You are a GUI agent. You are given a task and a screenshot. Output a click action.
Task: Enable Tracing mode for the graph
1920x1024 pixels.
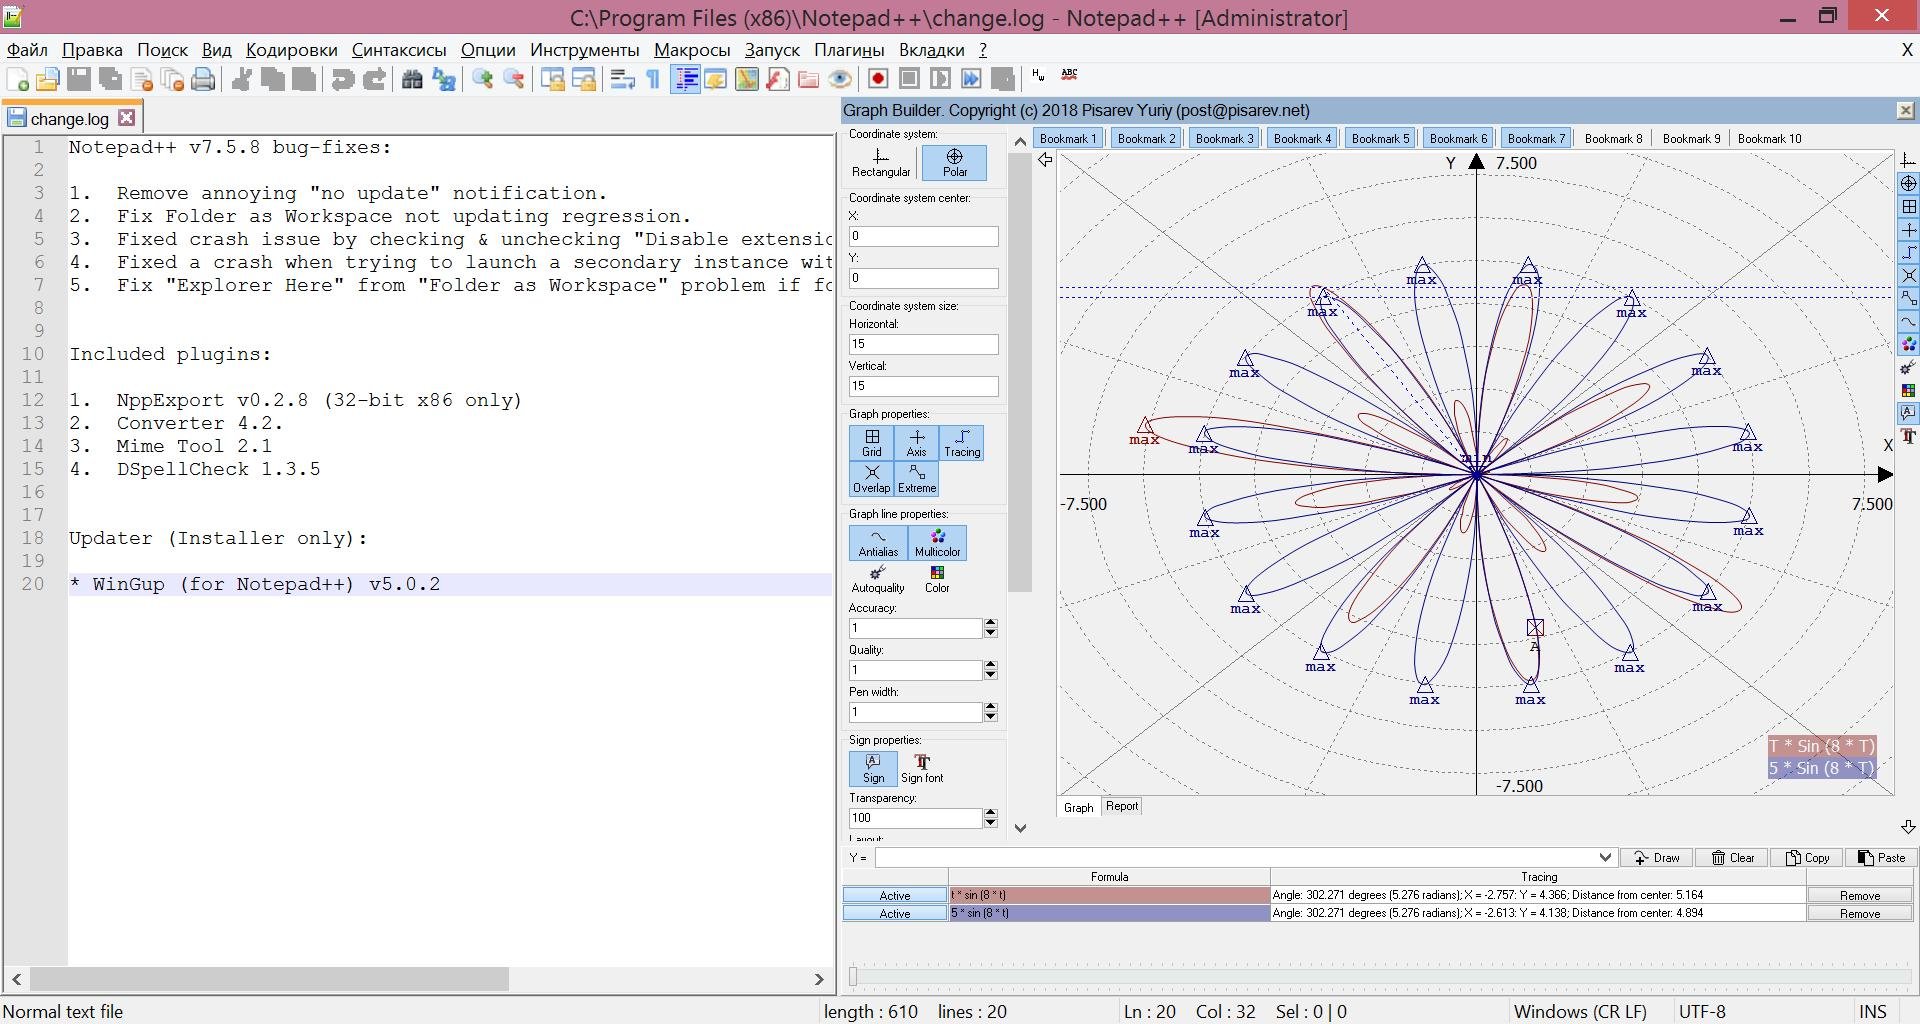pyautogui.click(x=961, y=443)
